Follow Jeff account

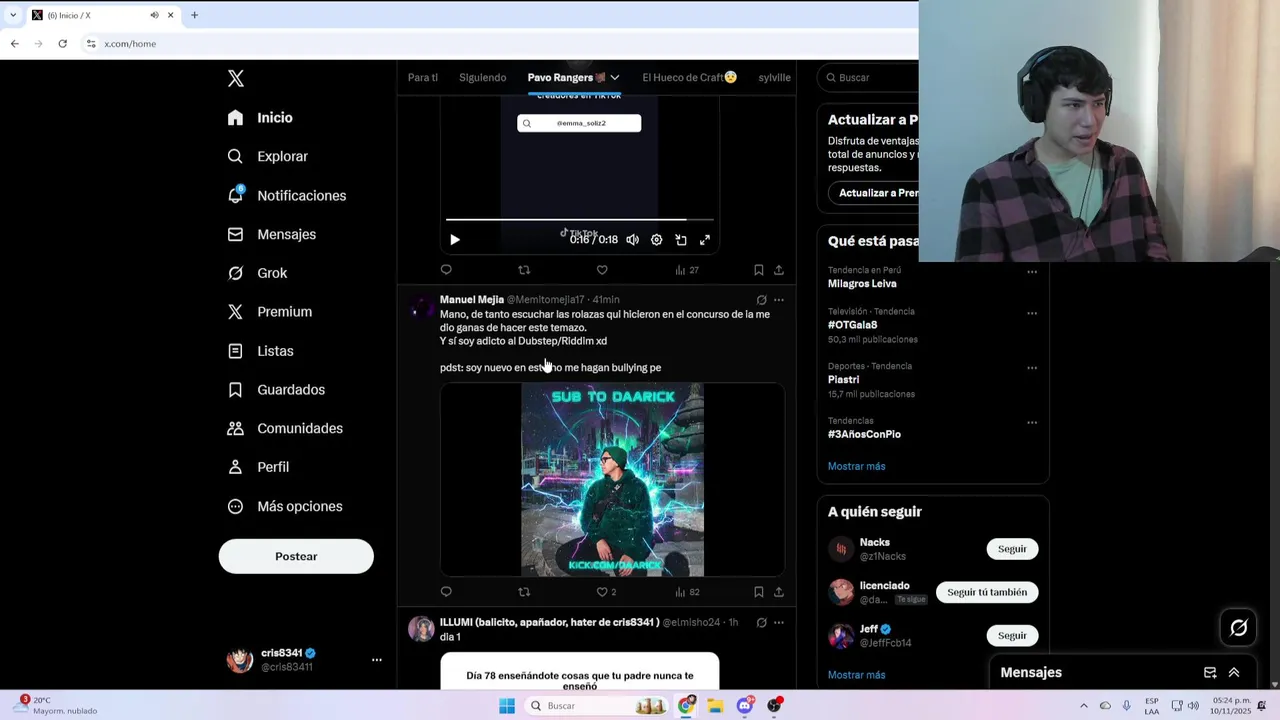point(1012,635)
